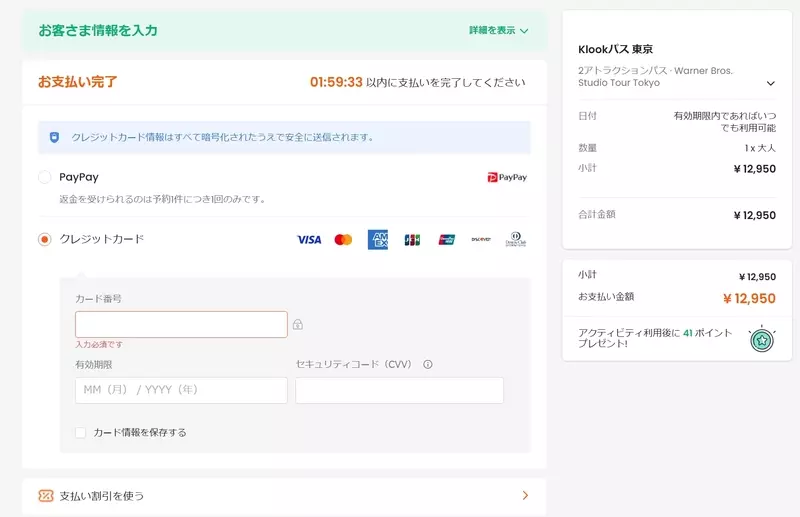Select the PayPay payment radio button
The height and width of the screenshot is (517, 800).
pos(44,177)
